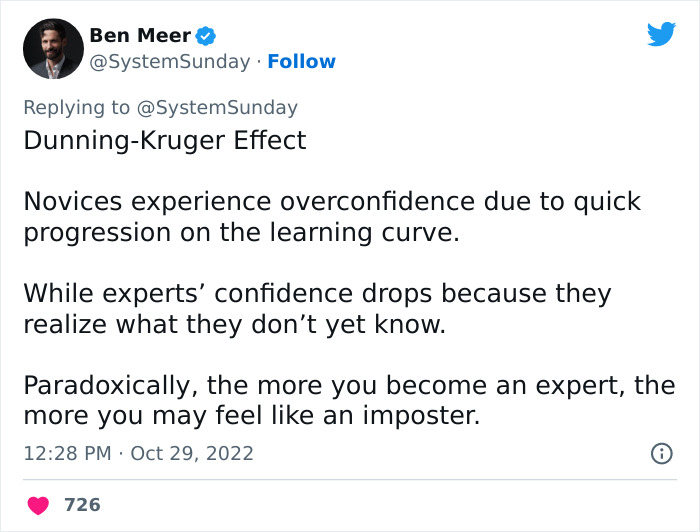The height and width of the screenshot is (532, 700).
Task: Like the tweet with heart icon
Action: click(39, 505)
